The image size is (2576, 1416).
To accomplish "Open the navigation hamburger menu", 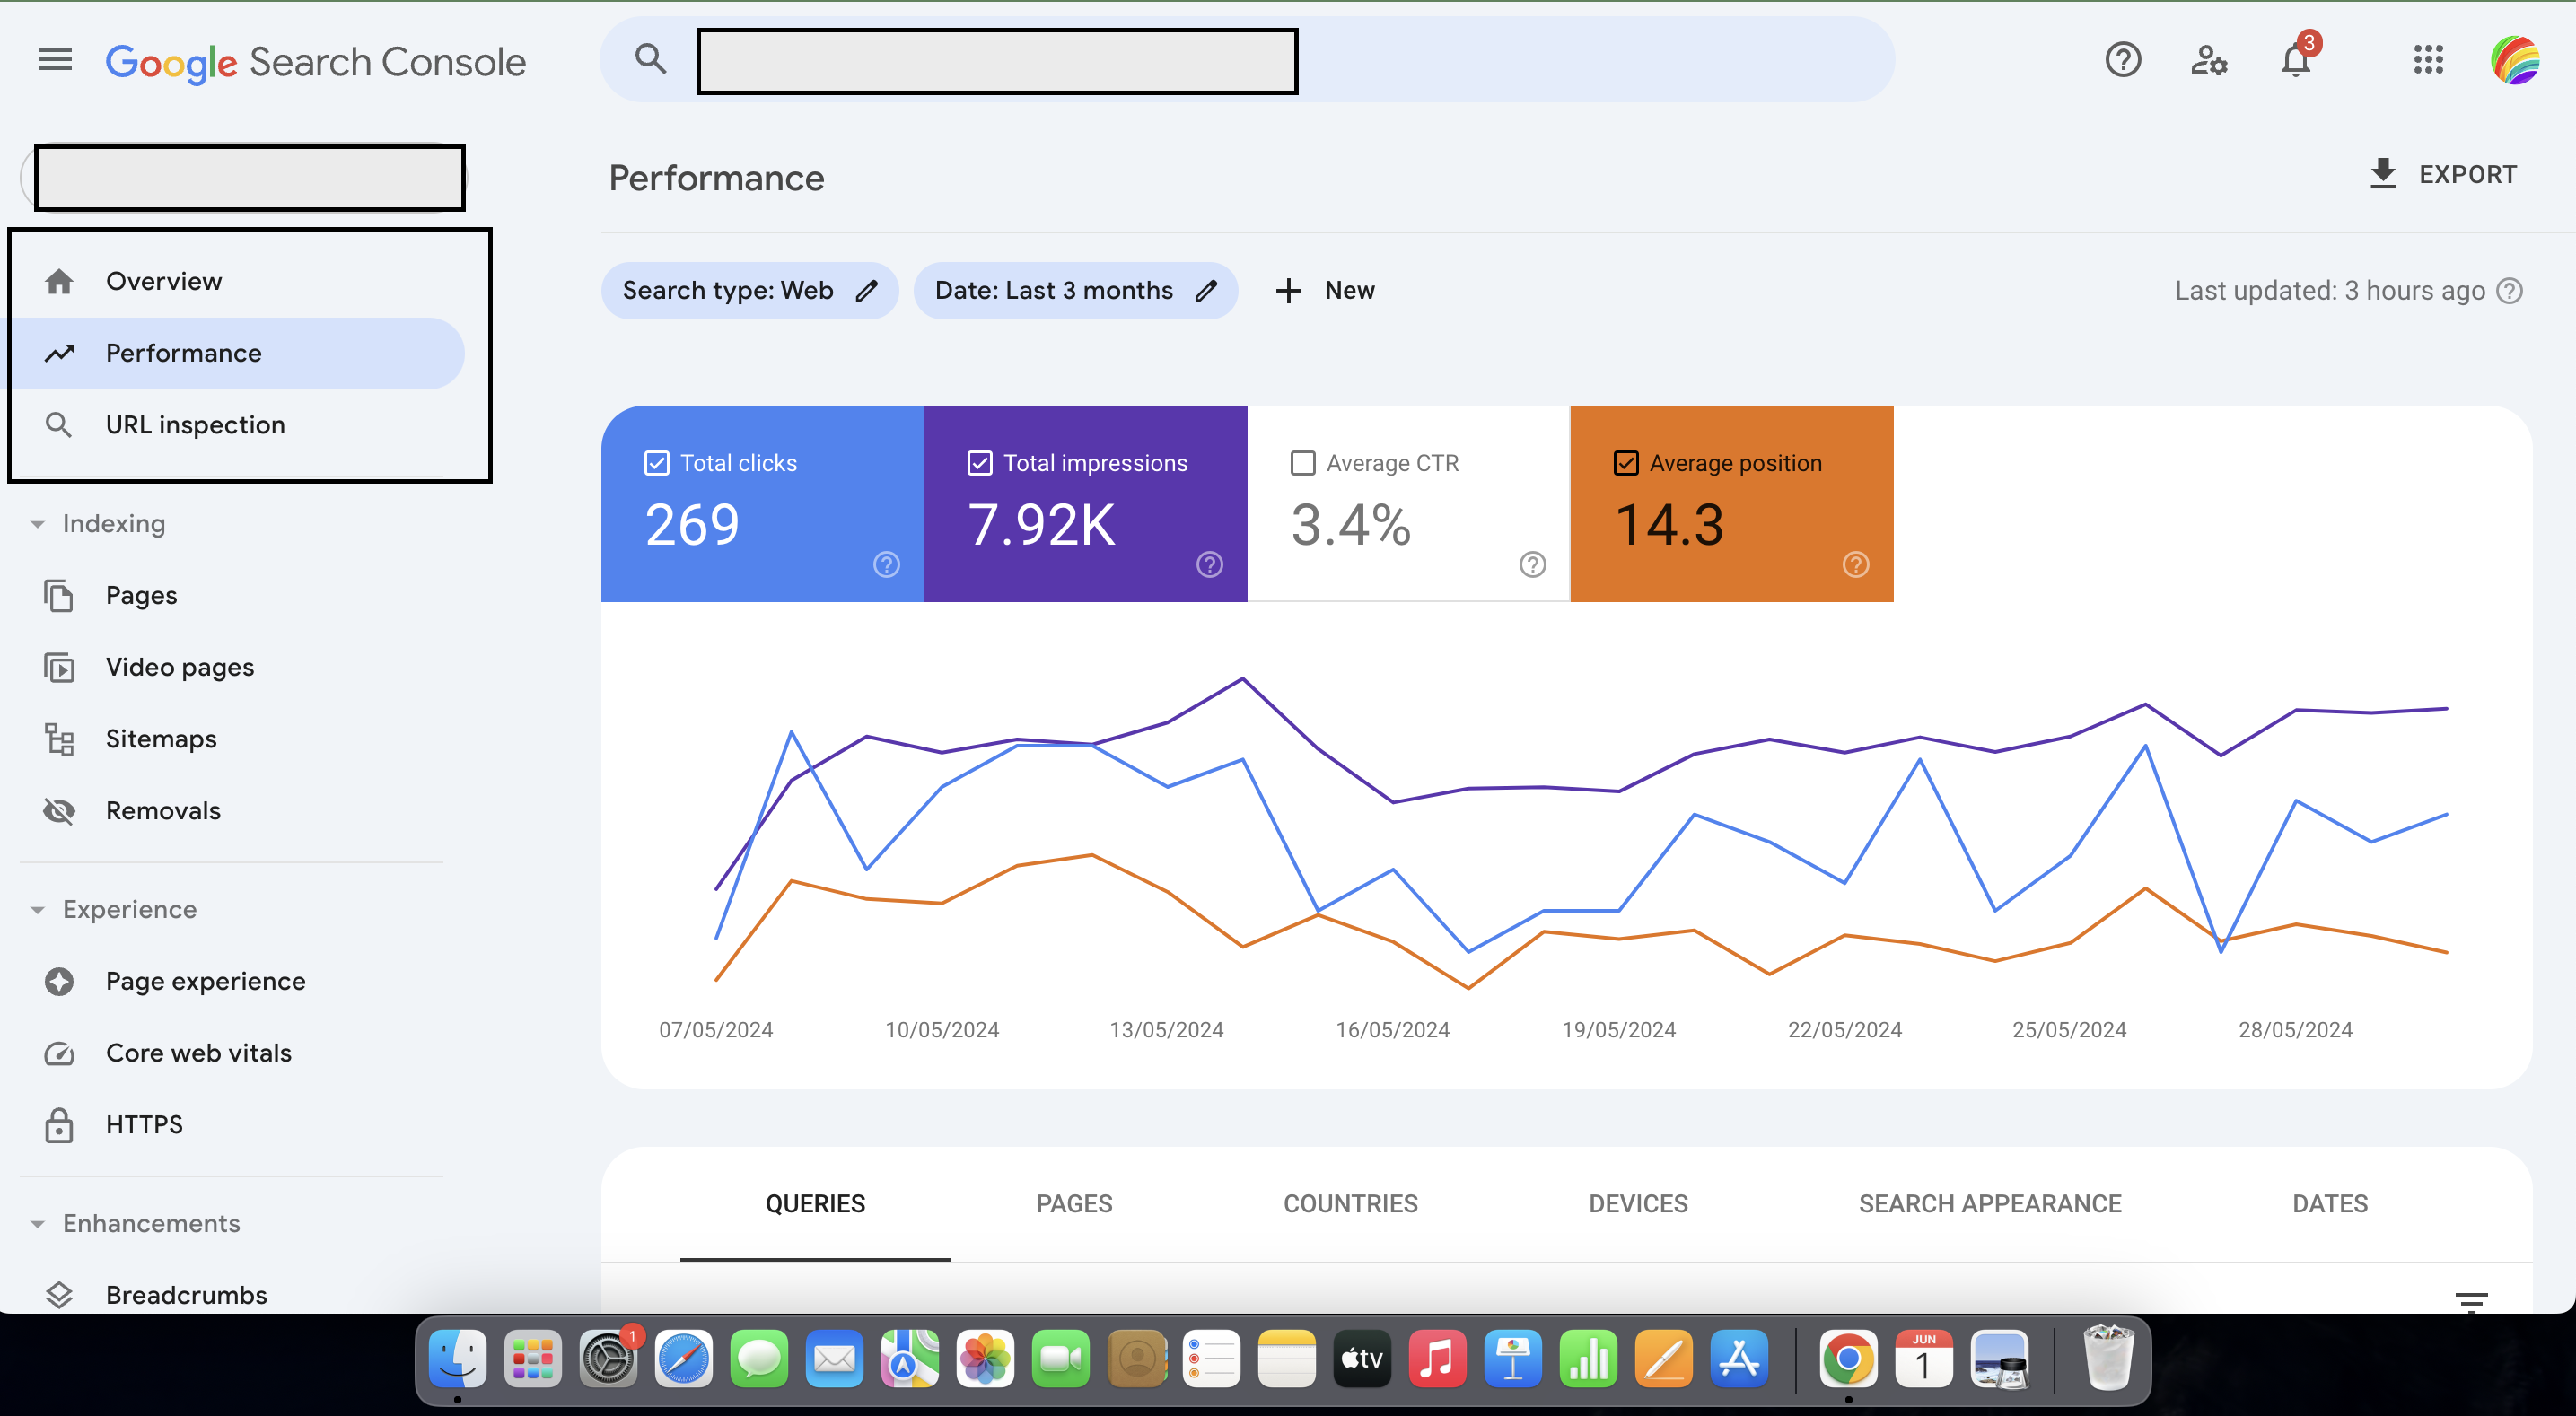I will (55, 59).
